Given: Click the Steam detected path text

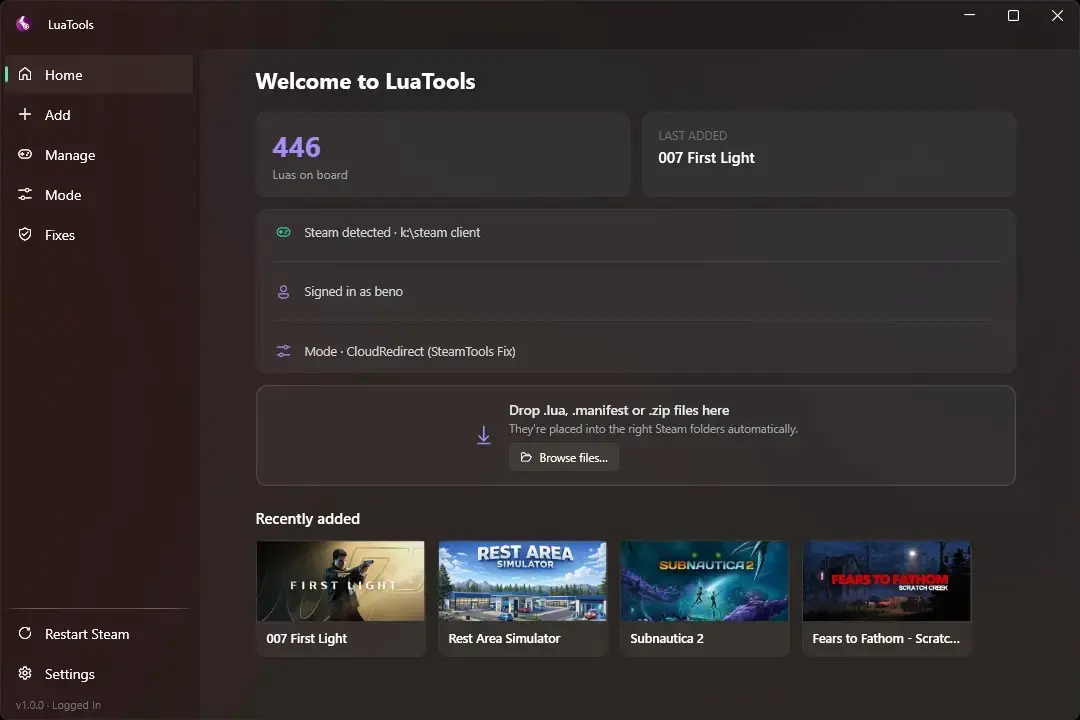Looking at the screenshot, I should click(x=392, y=233).
